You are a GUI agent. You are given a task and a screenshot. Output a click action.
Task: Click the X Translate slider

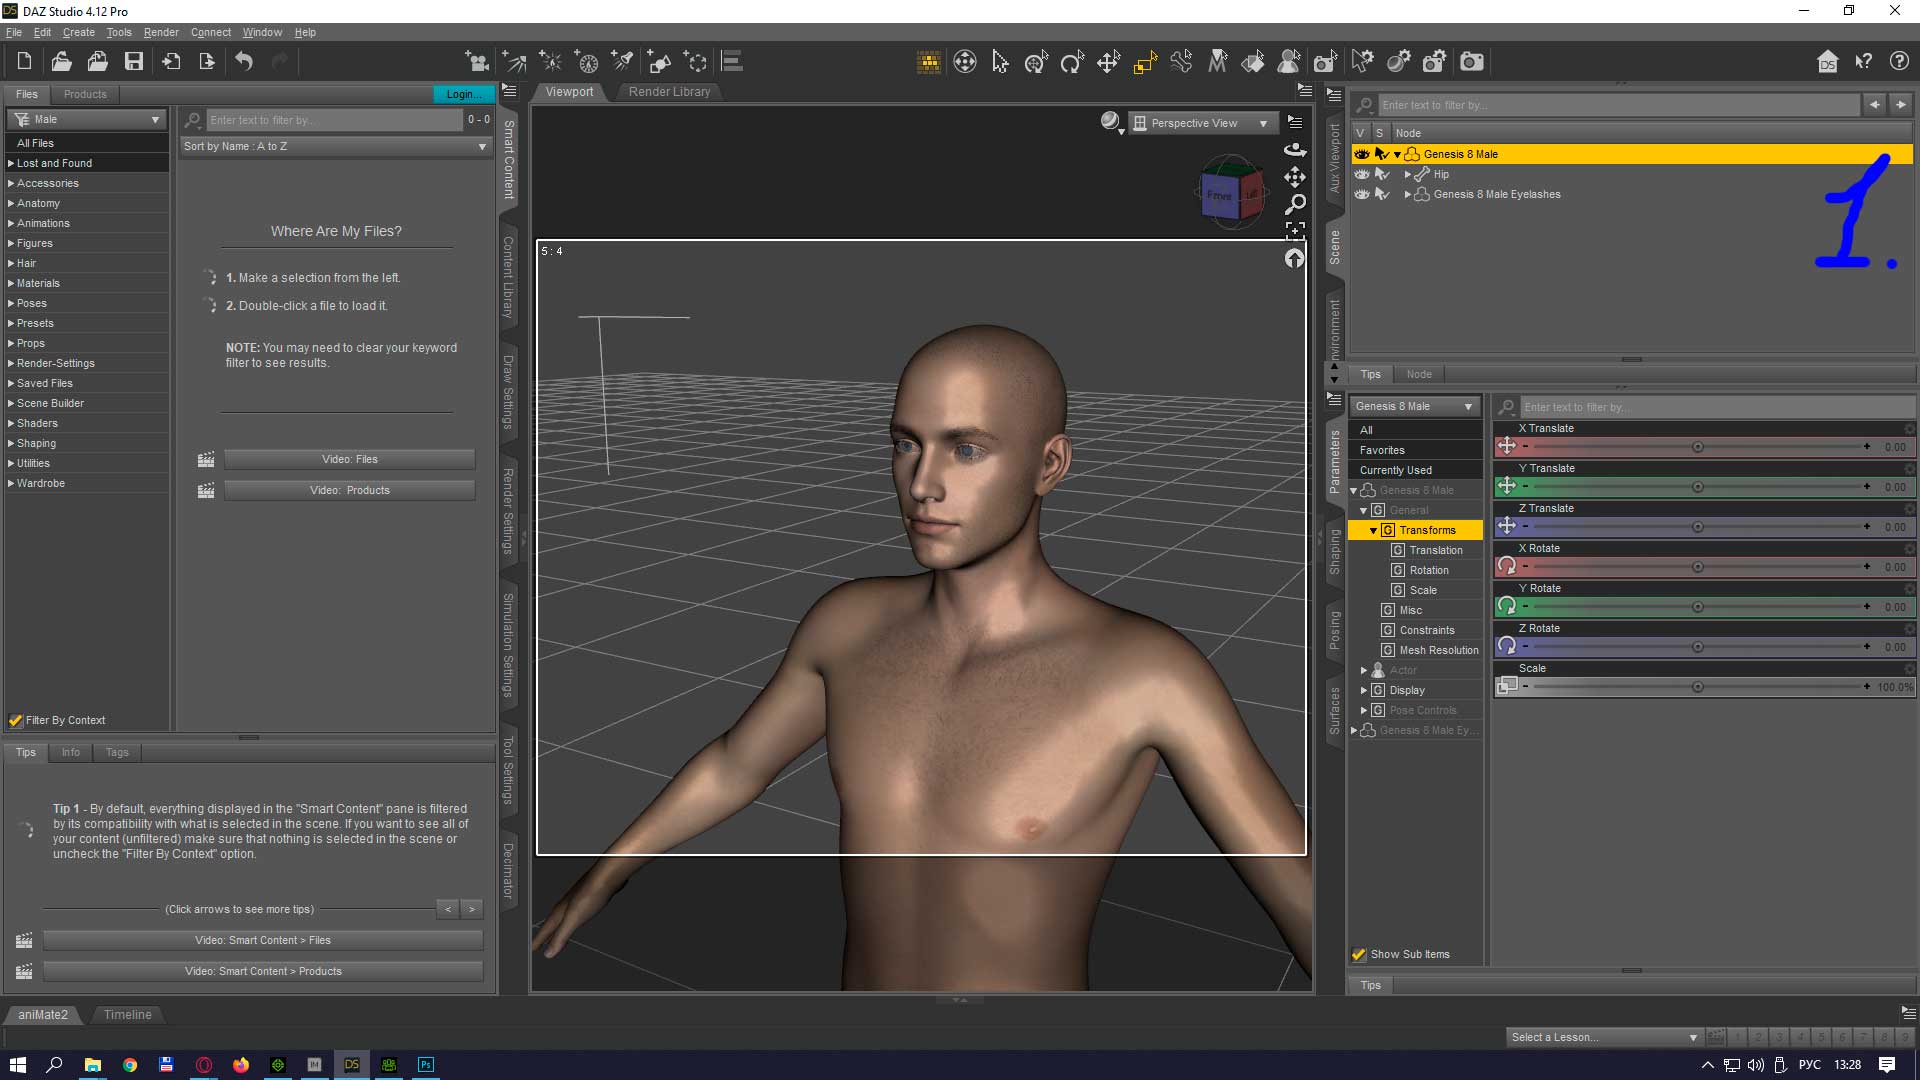[x=1696, y=447]
